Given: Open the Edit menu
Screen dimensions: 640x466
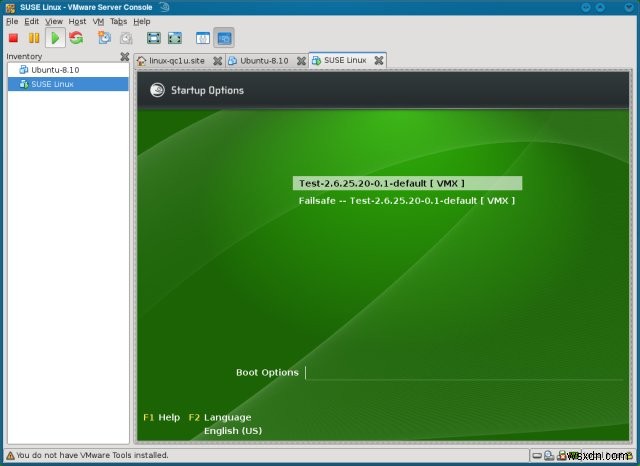Looking at the screenshot, I should (x=31, y=21).
